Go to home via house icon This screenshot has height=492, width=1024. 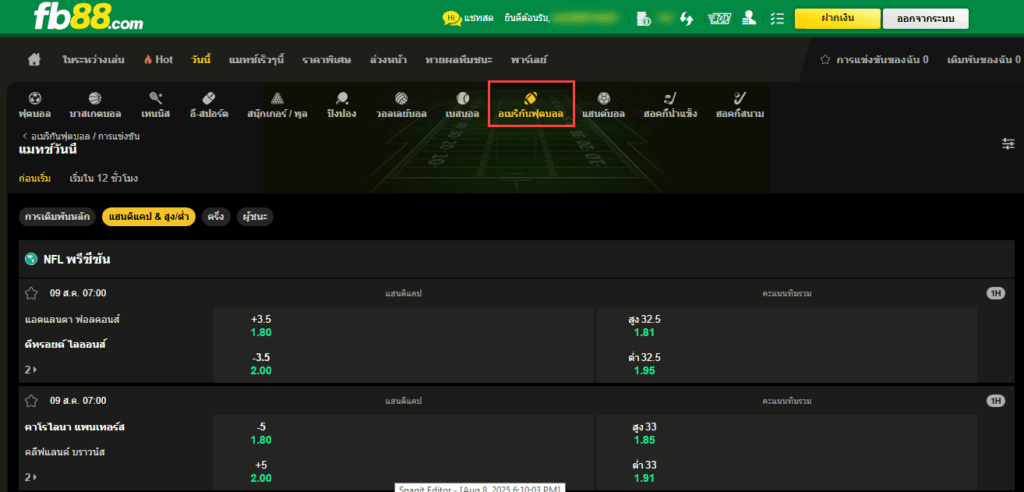34,59
